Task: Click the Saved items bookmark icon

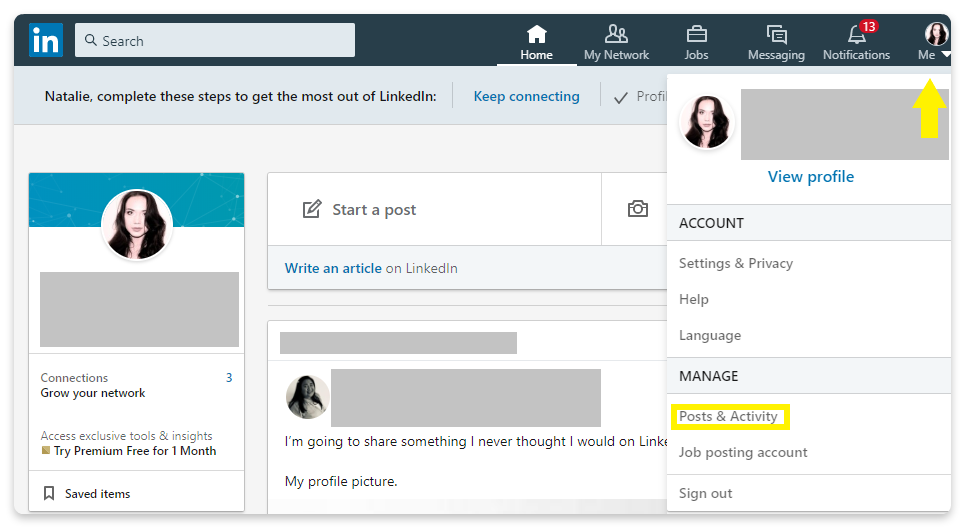Action: (49, 494)
